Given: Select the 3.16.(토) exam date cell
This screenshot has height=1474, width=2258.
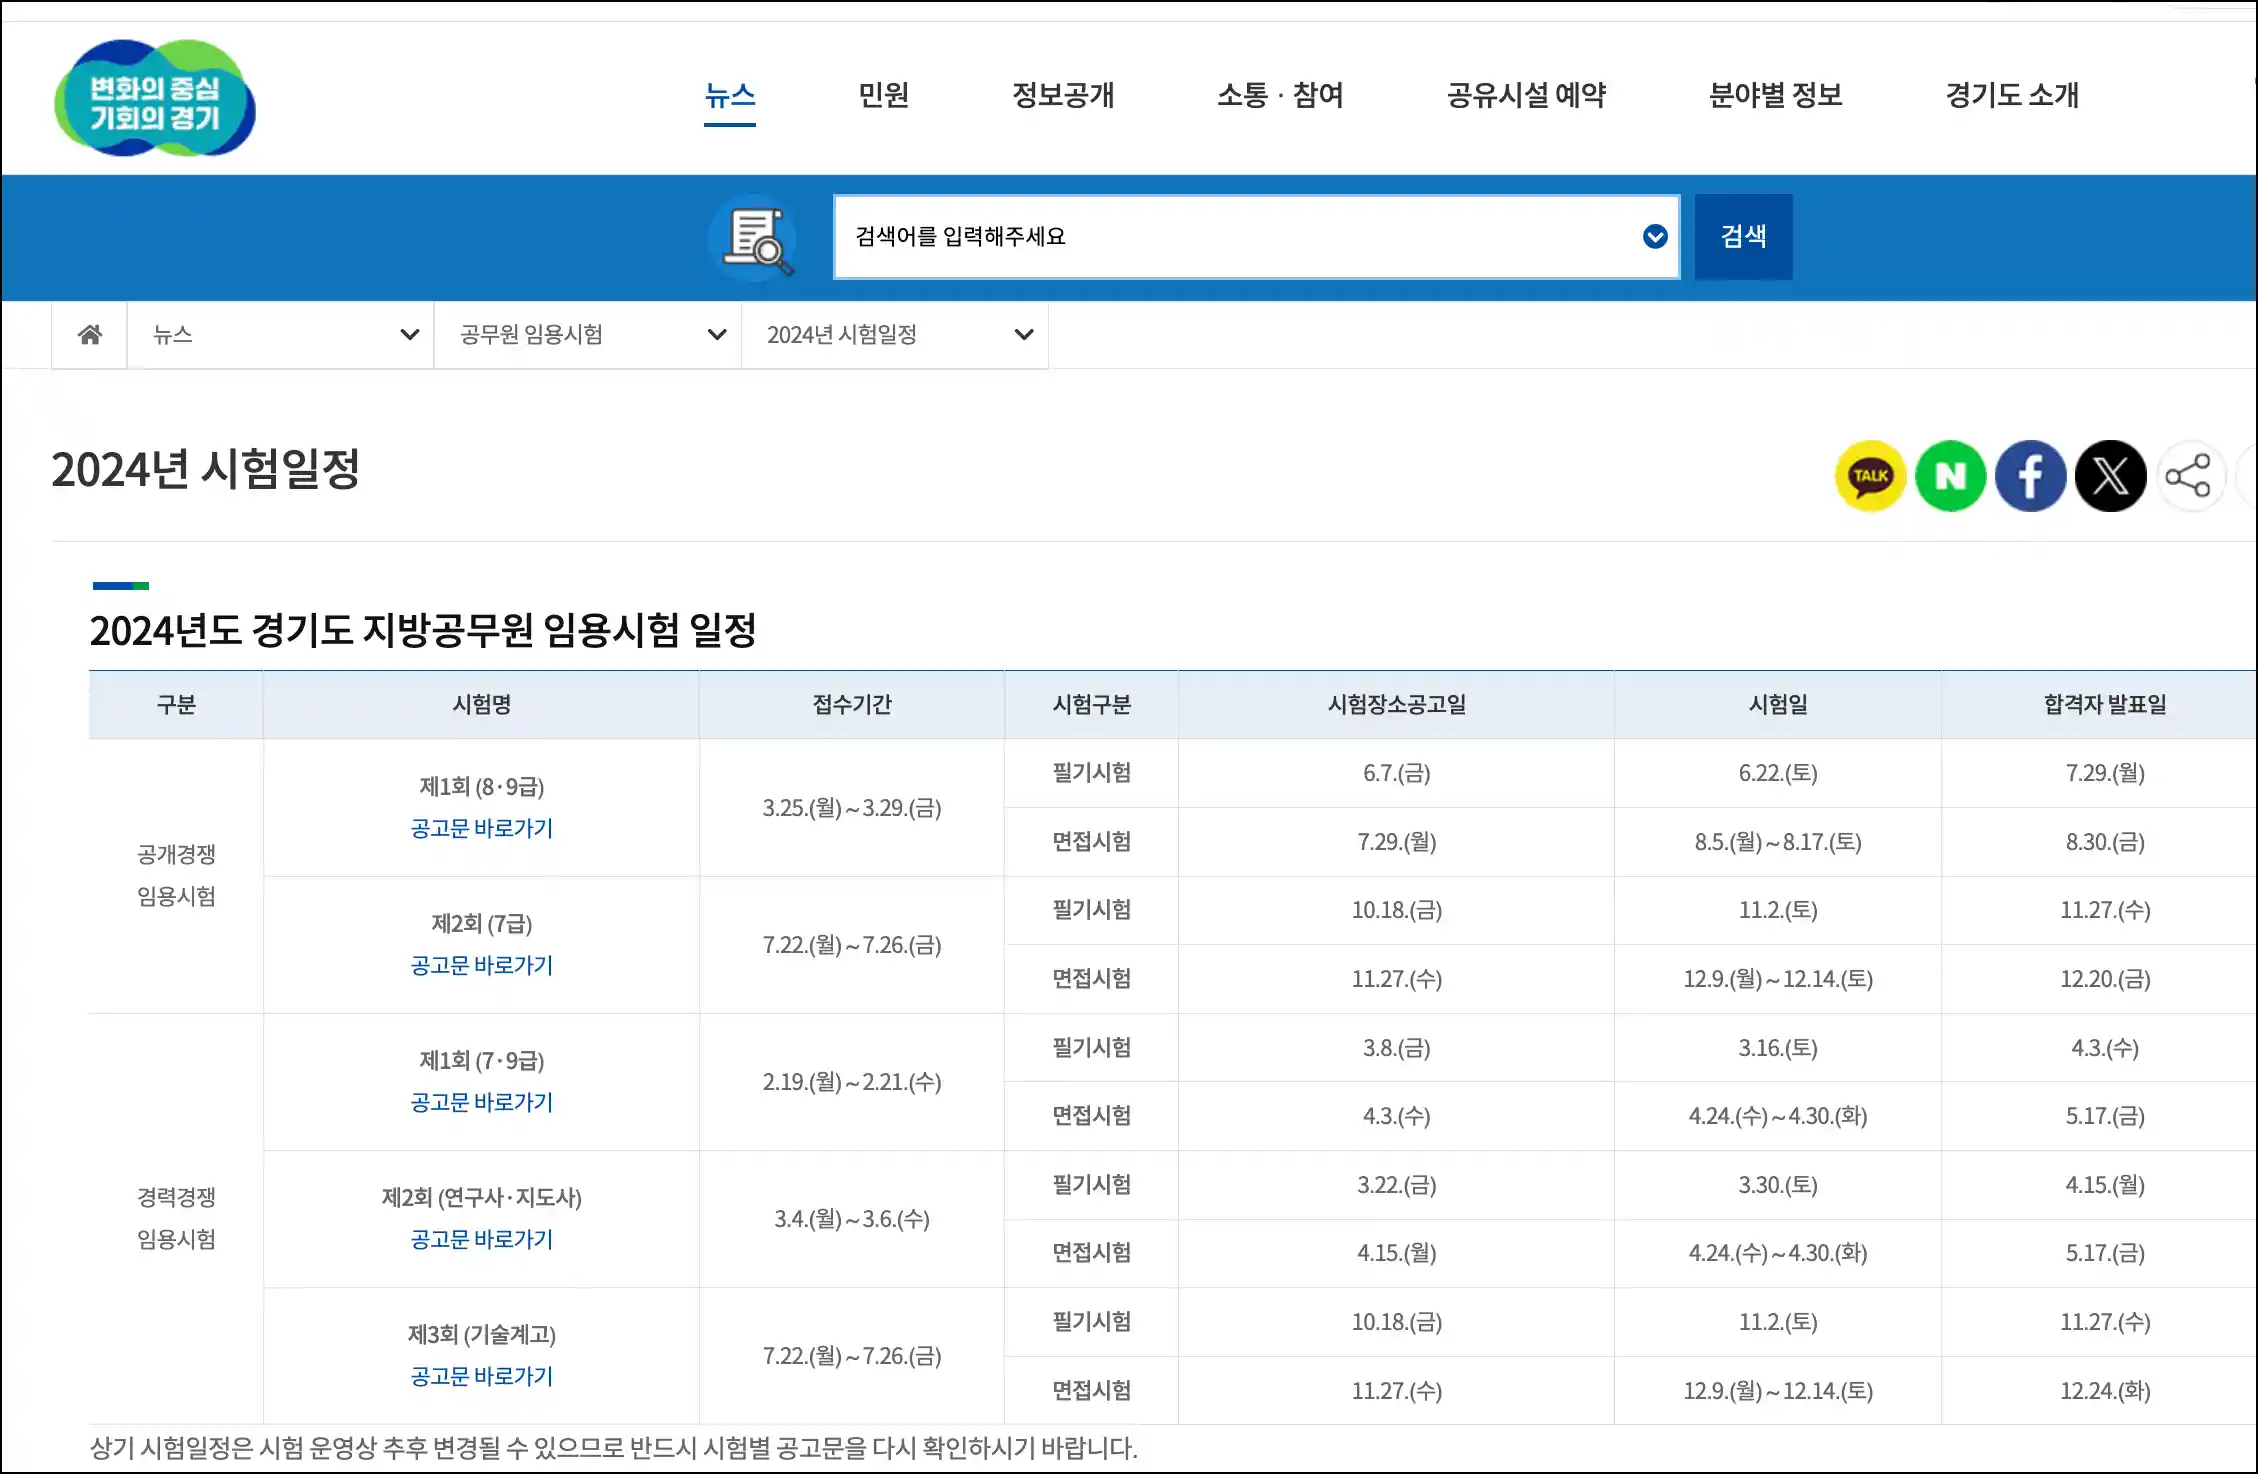Looking at the screenshot, I should 1777,1048.
